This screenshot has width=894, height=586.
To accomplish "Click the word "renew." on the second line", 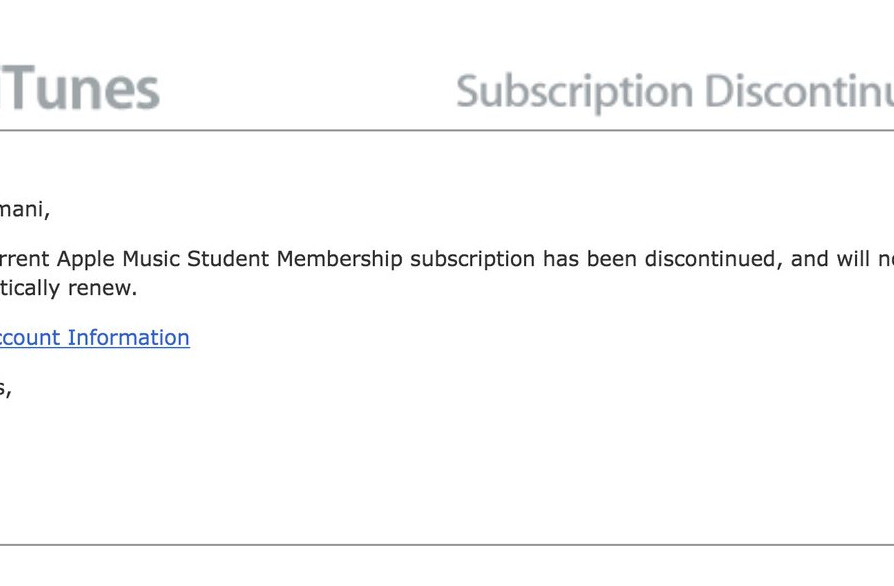I will (102, 288).
